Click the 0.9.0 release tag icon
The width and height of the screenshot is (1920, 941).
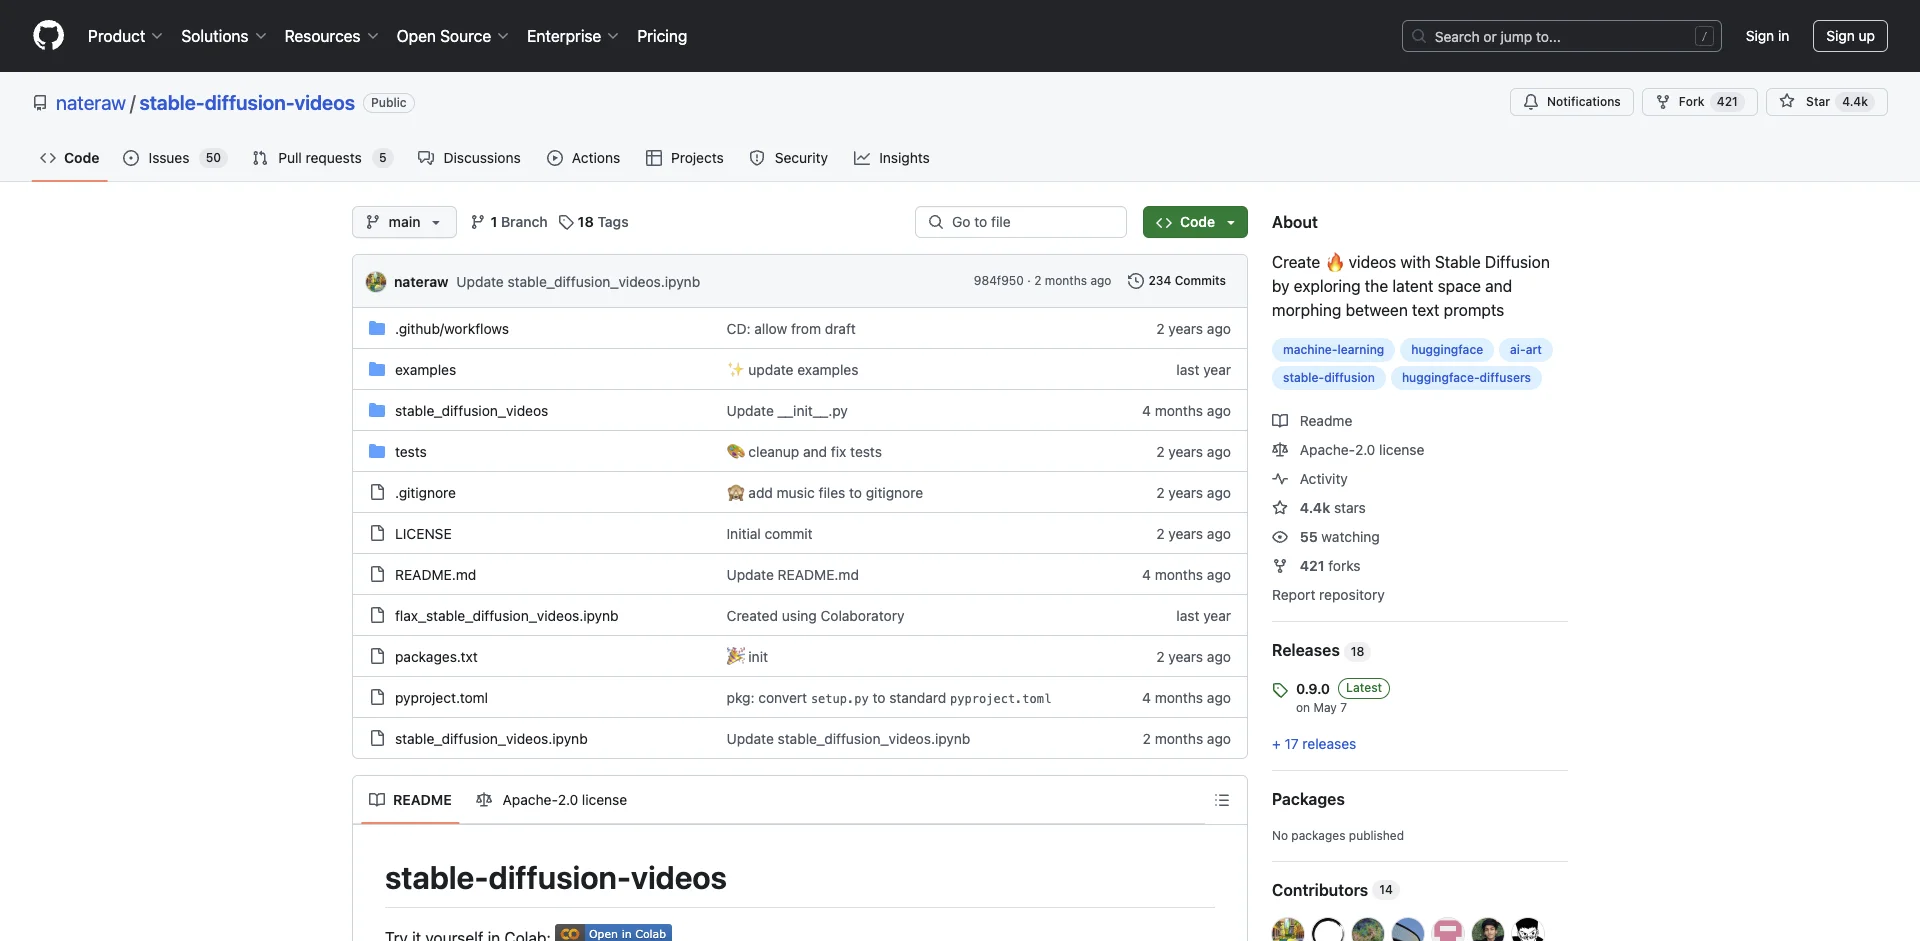click(1280, 690)
